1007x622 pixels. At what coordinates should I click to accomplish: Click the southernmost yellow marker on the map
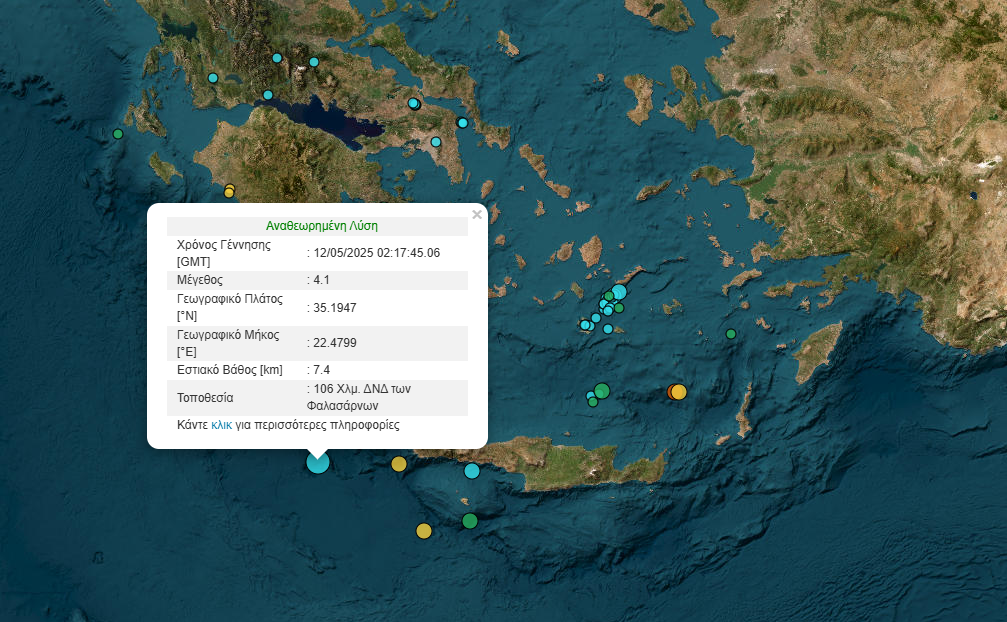(x=424, y=531)
